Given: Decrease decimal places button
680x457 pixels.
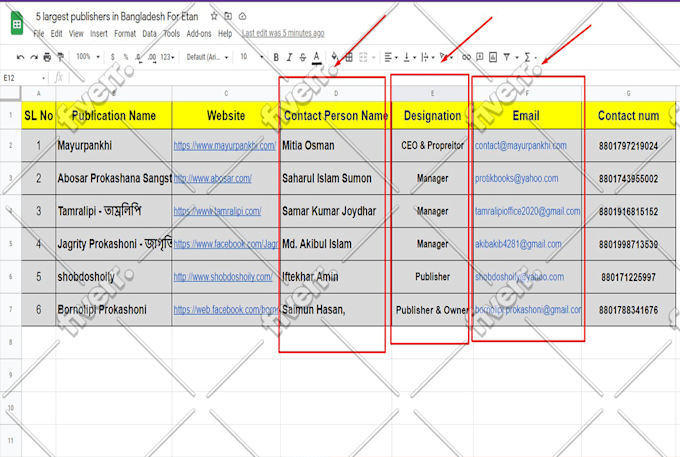Looking at the screenshot, I should tap(138, 57).
